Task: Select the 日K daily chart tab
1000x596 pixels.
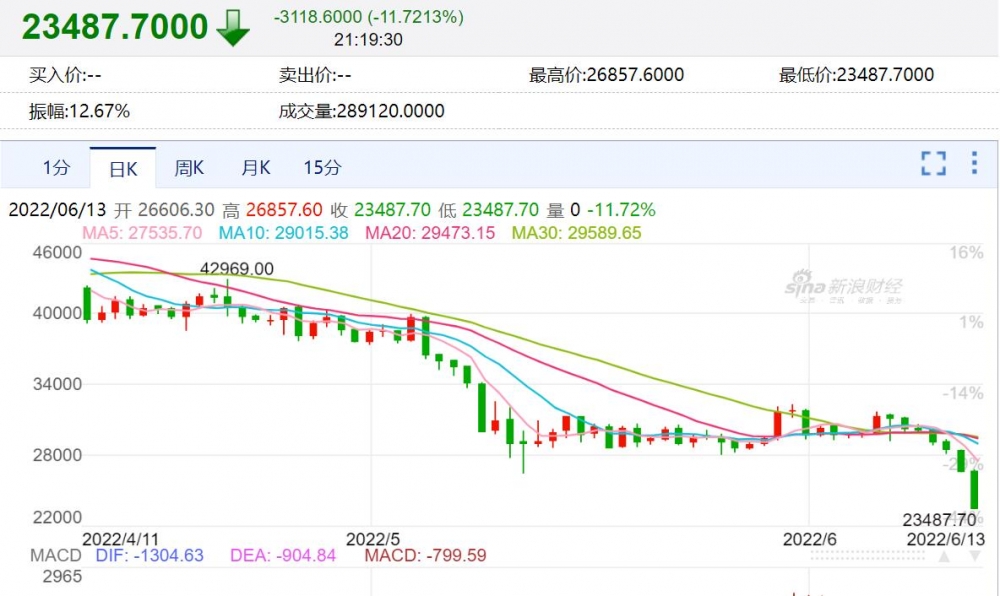Action: click(x=123, y=169)
